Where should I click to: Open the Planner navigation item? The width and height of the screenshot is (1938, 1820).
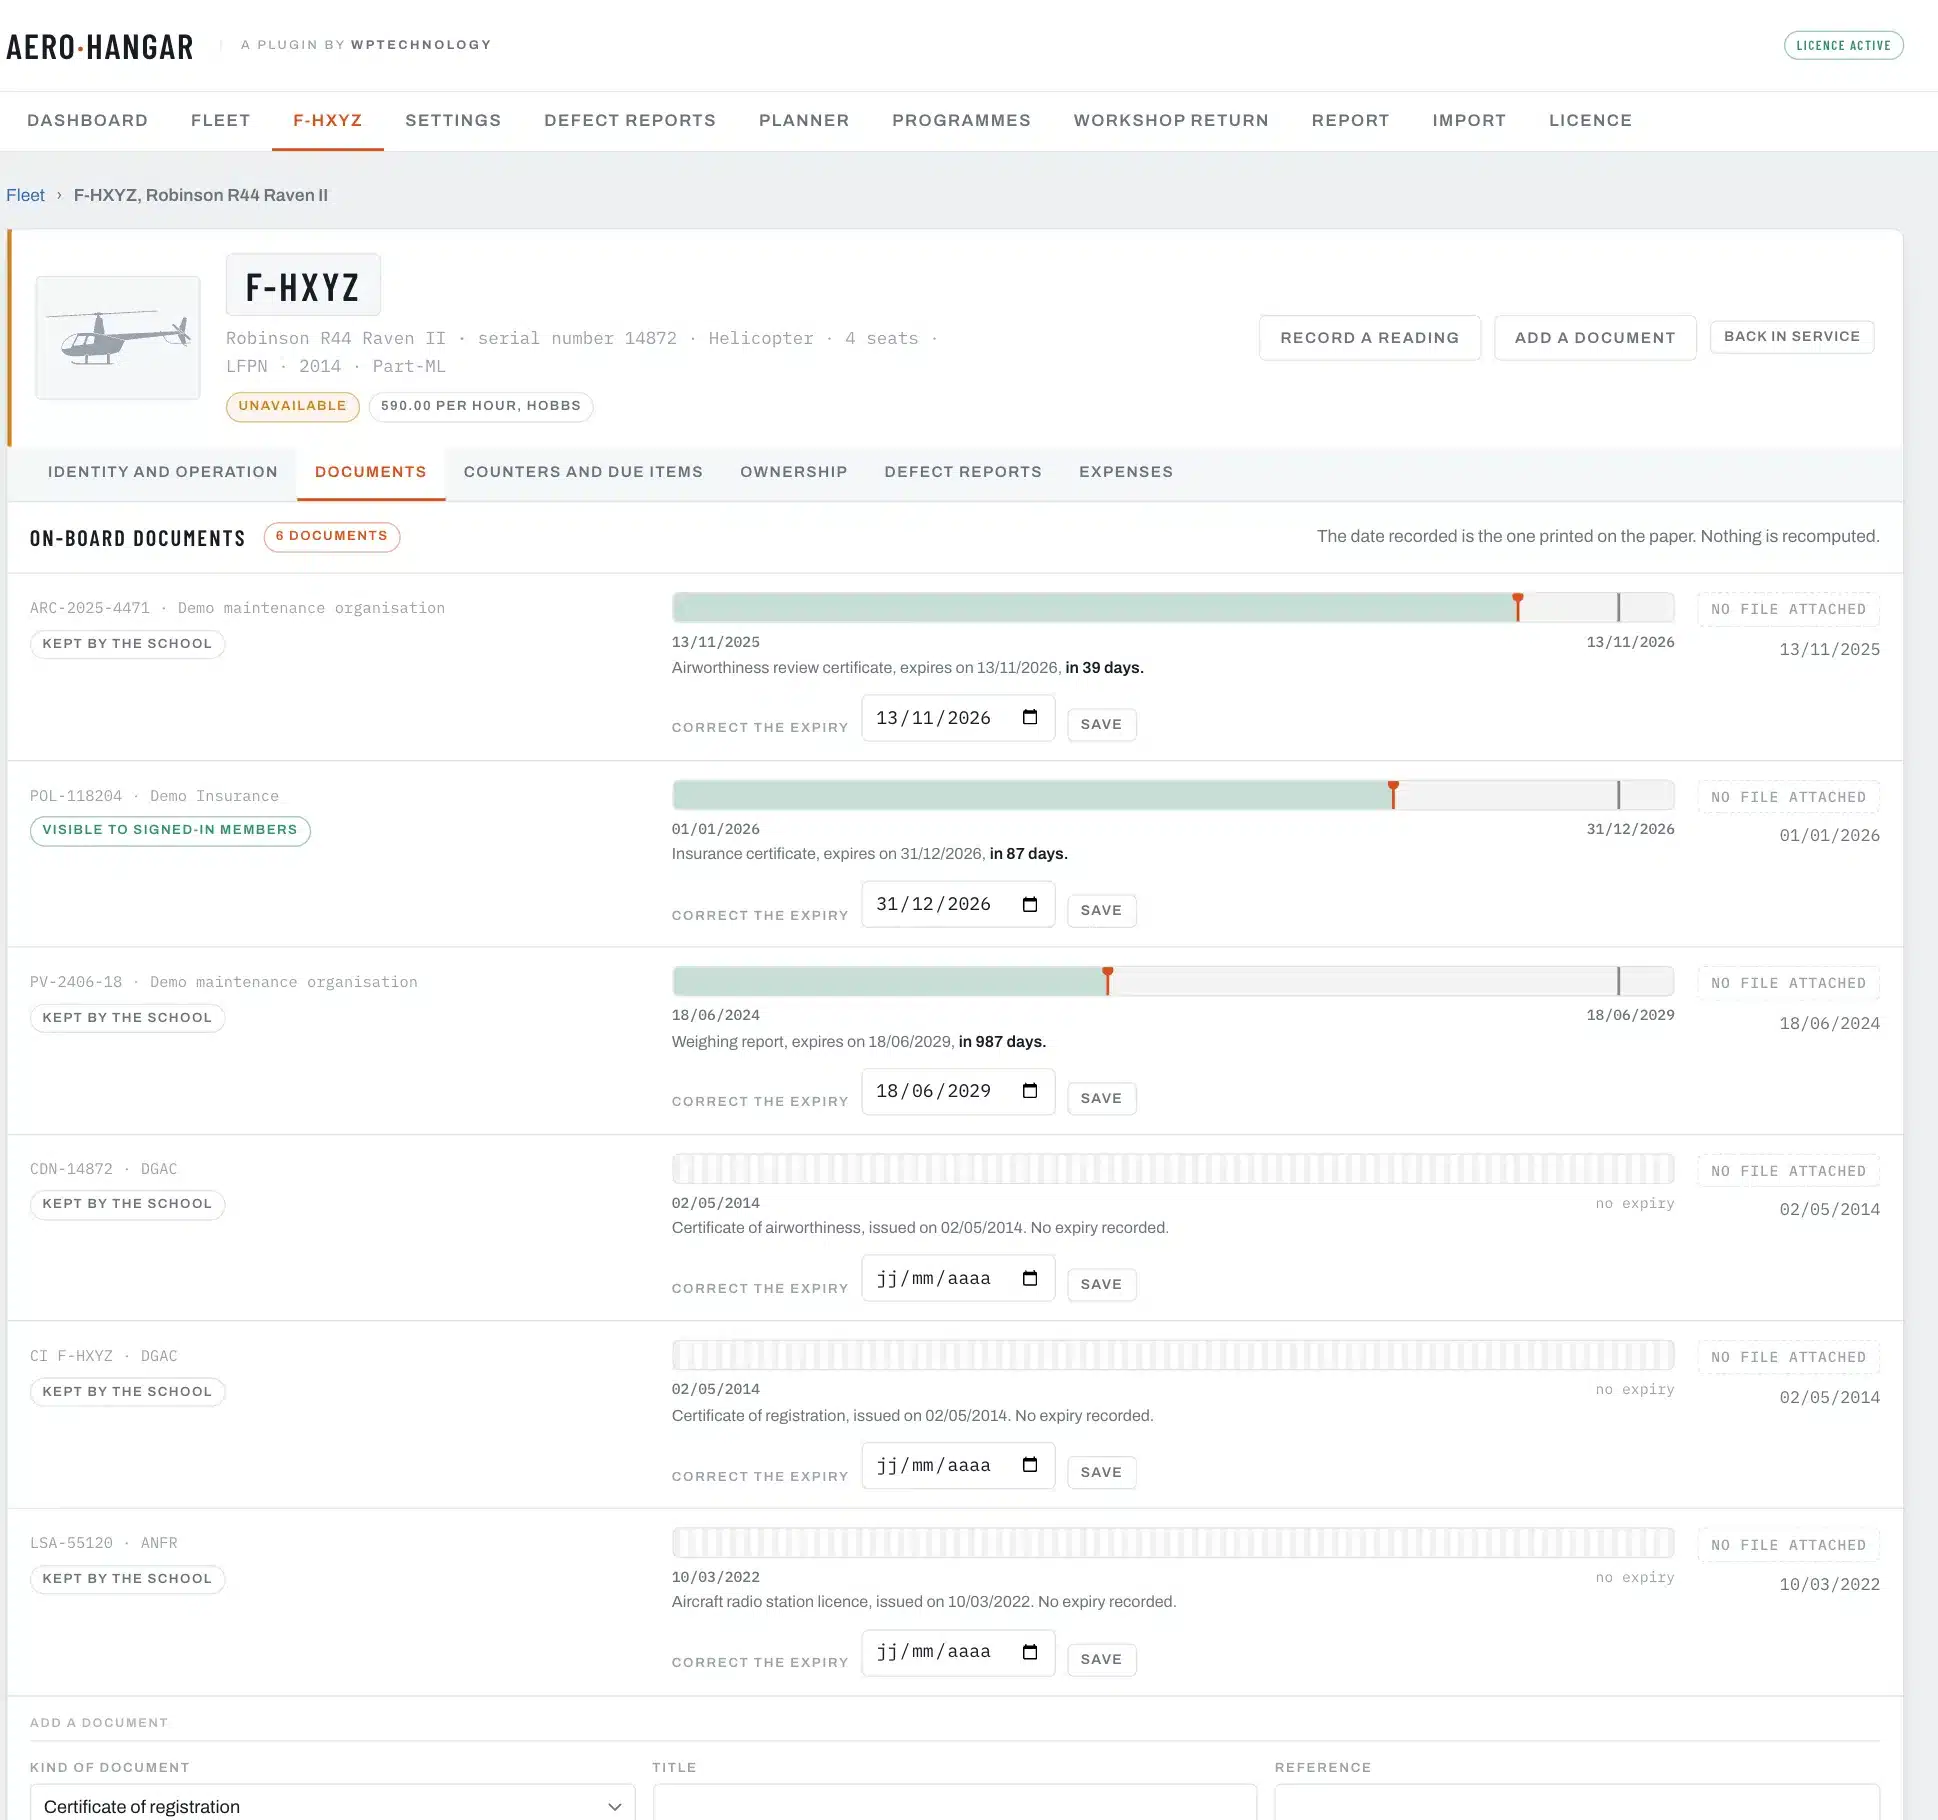click(x=804, y=120)
